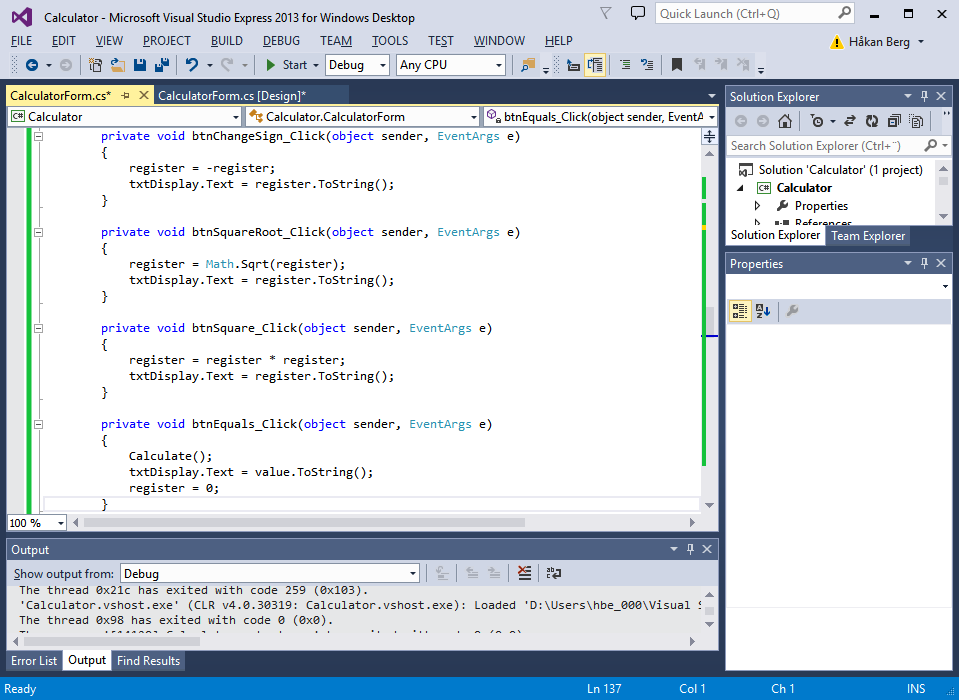Click the notifications flag icon in title bar
959x700 pixels.
(x=605, y=13)
